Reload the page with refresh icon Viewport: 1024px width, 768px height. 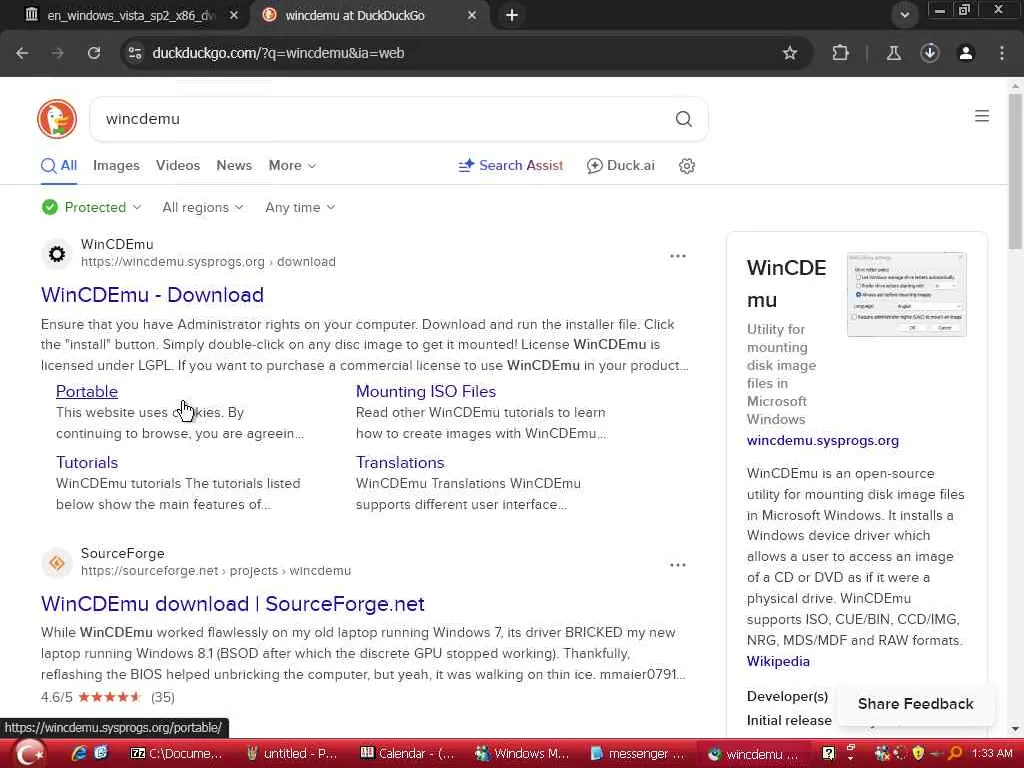(x=94, y=53)
